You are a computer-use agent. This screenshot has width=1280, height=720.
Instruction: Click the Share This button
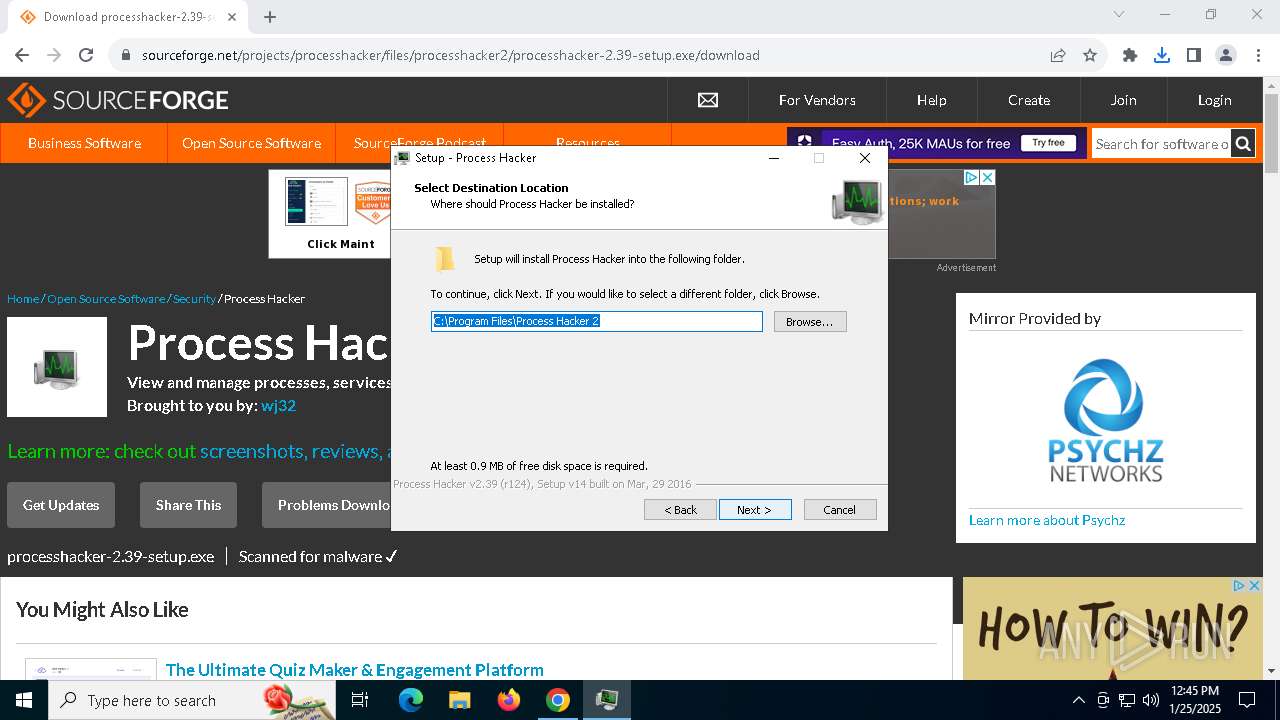188,505
